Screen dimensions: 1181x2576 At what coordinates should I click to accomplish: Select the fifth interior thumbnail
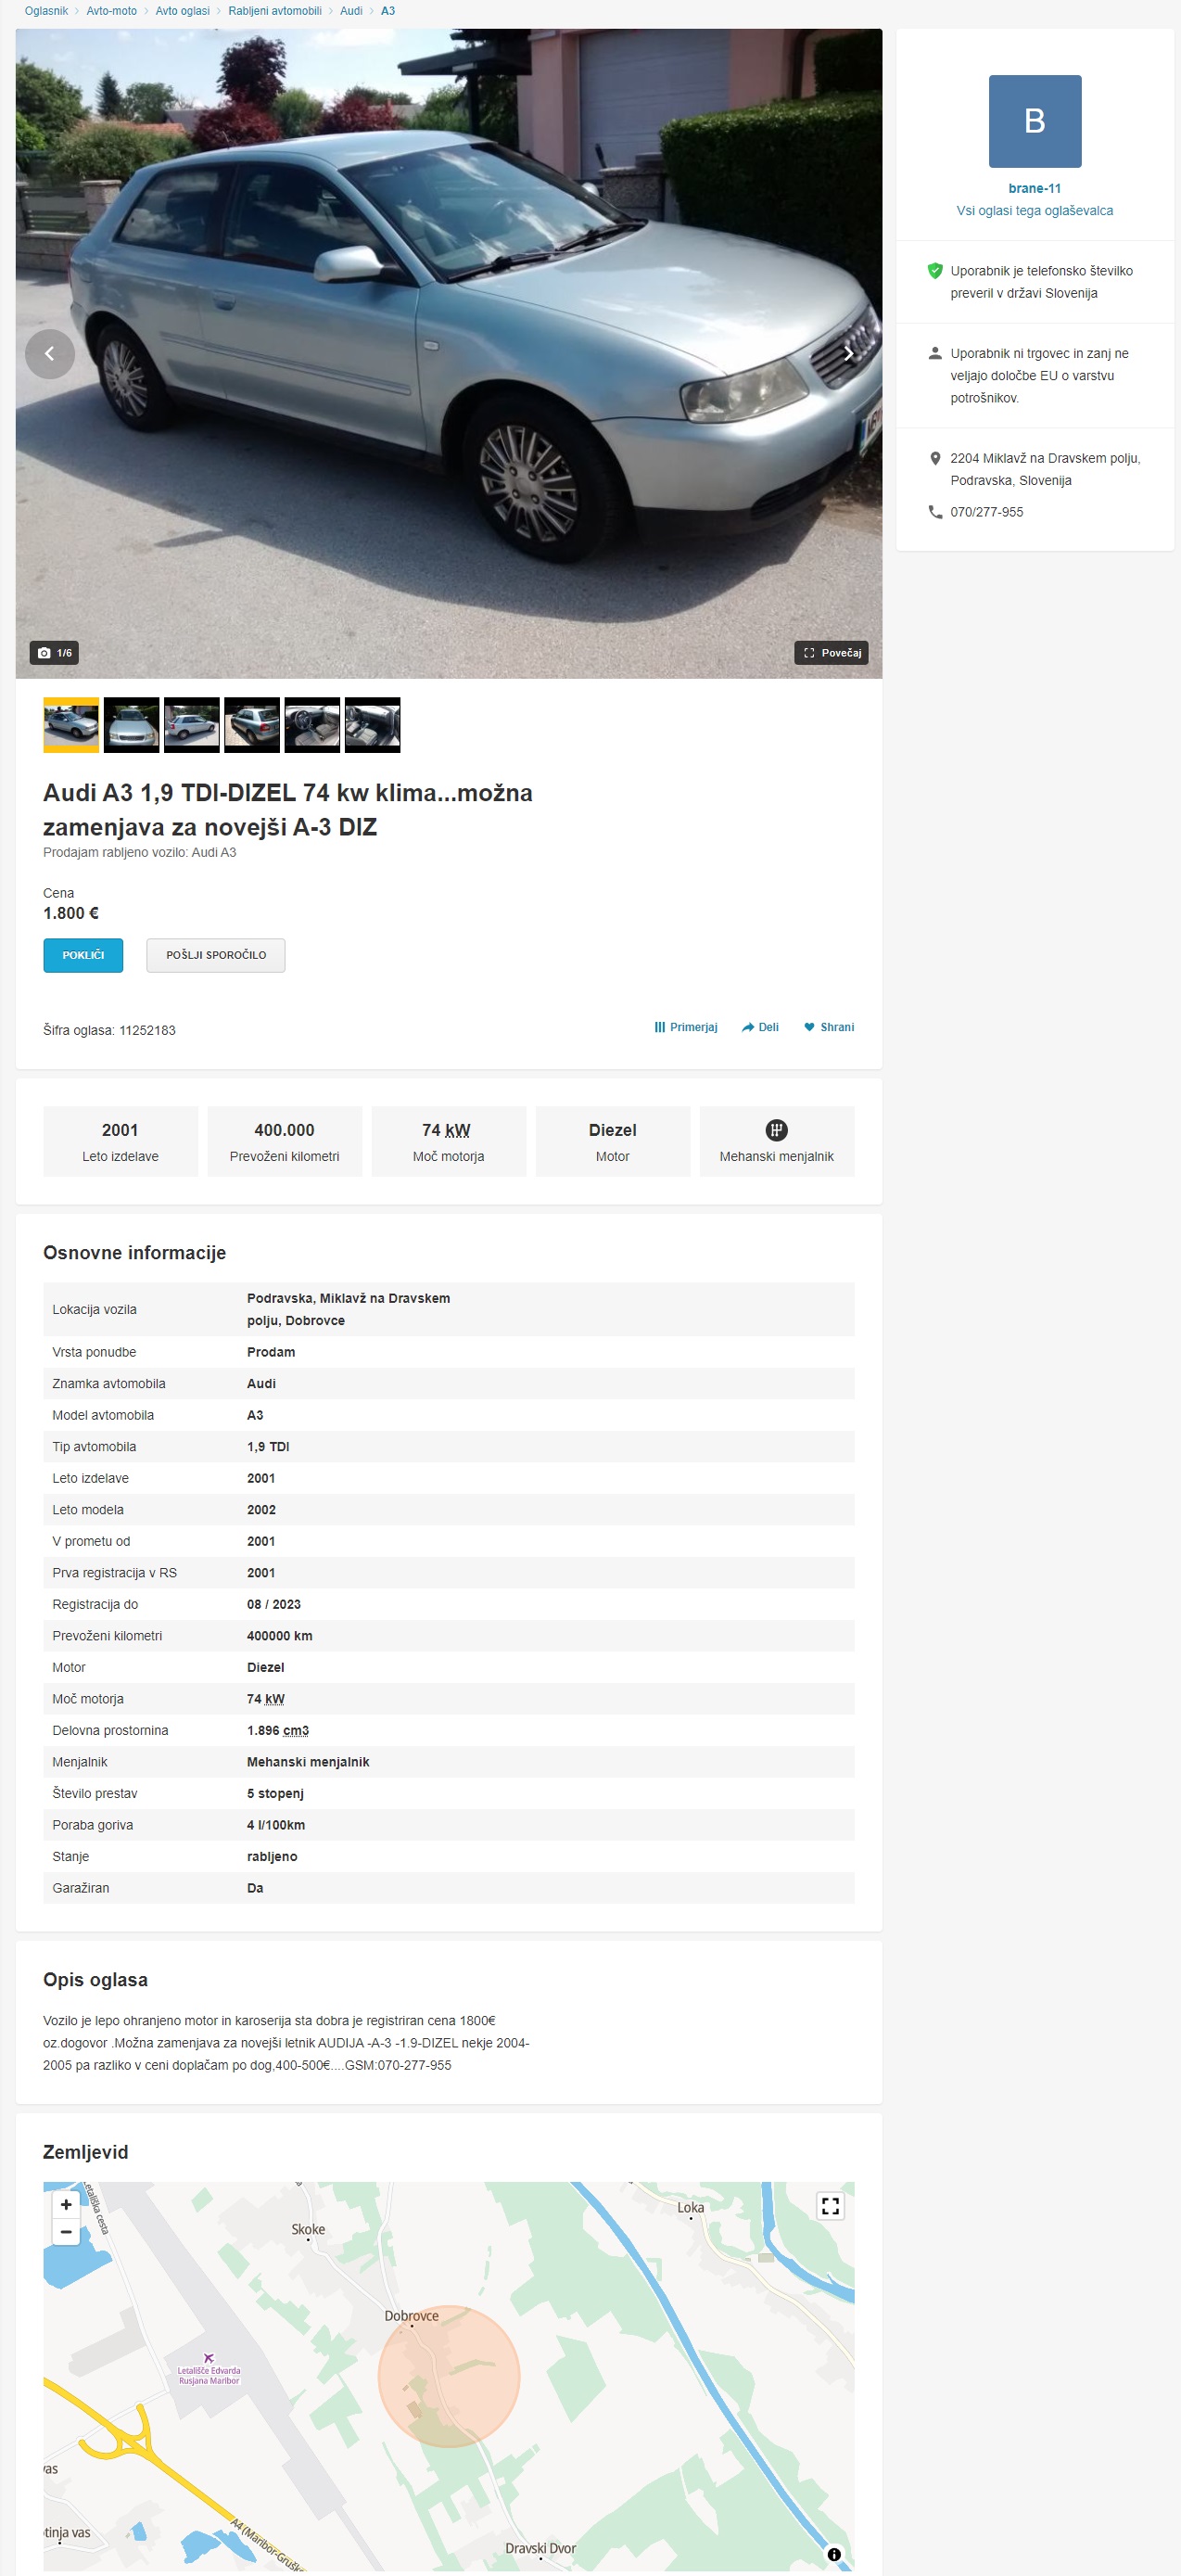[312, 724]
